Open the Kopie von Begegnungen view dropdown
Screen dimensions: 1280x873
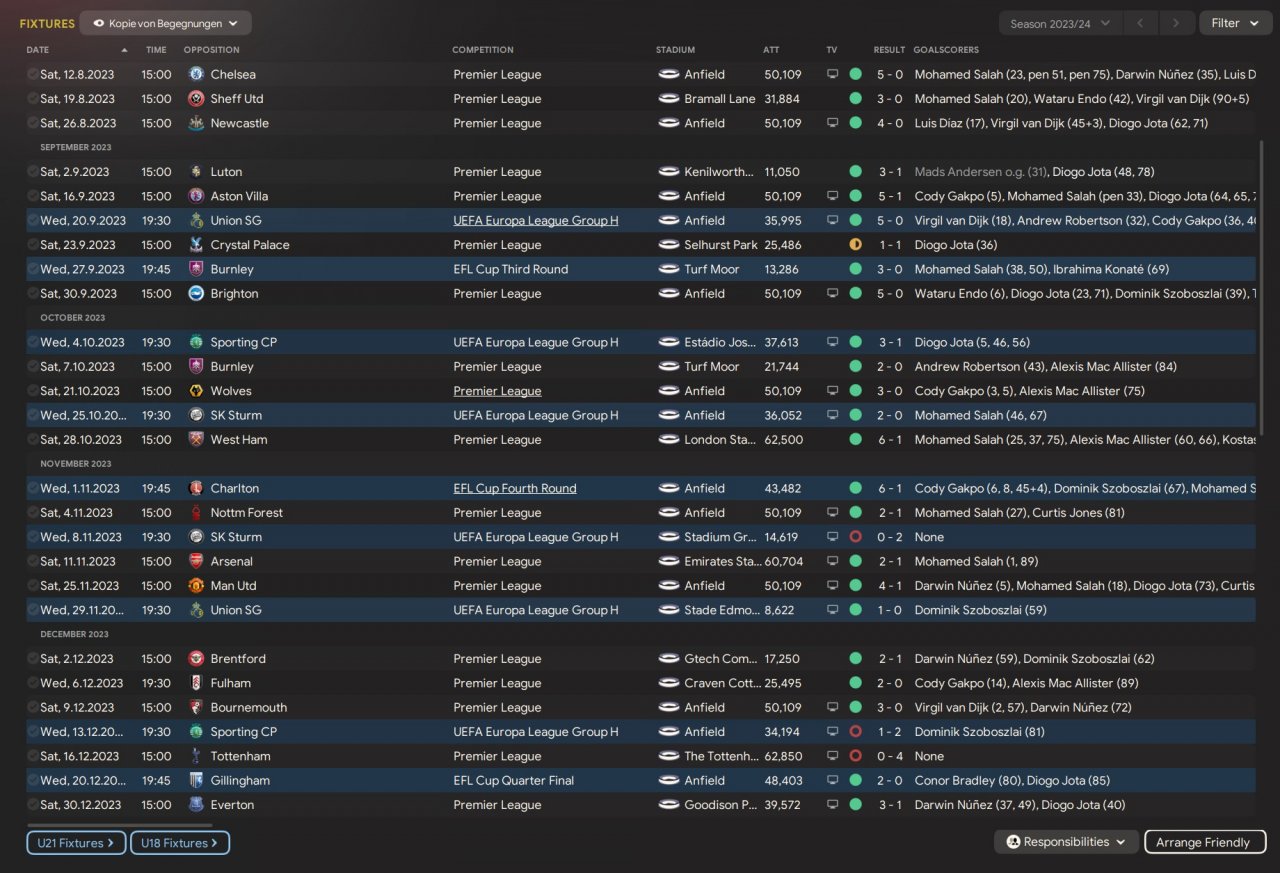(x=165, y=23)
